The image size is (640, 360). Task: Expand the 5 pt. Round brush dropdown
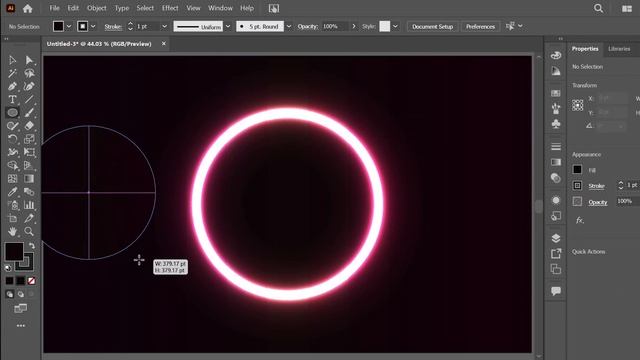[x=289, y=27]
